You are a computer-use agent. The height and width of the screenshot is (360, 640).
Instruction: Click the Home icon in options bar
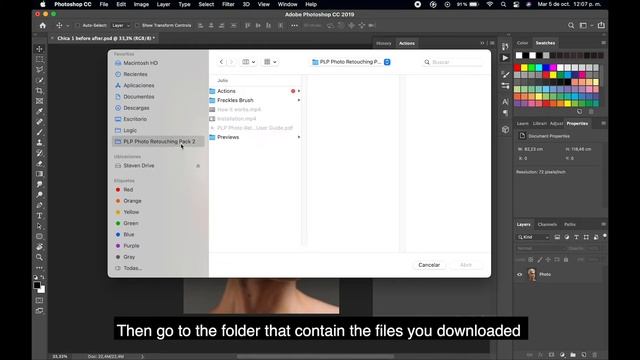pyautogui.click(x=42, y=25)
